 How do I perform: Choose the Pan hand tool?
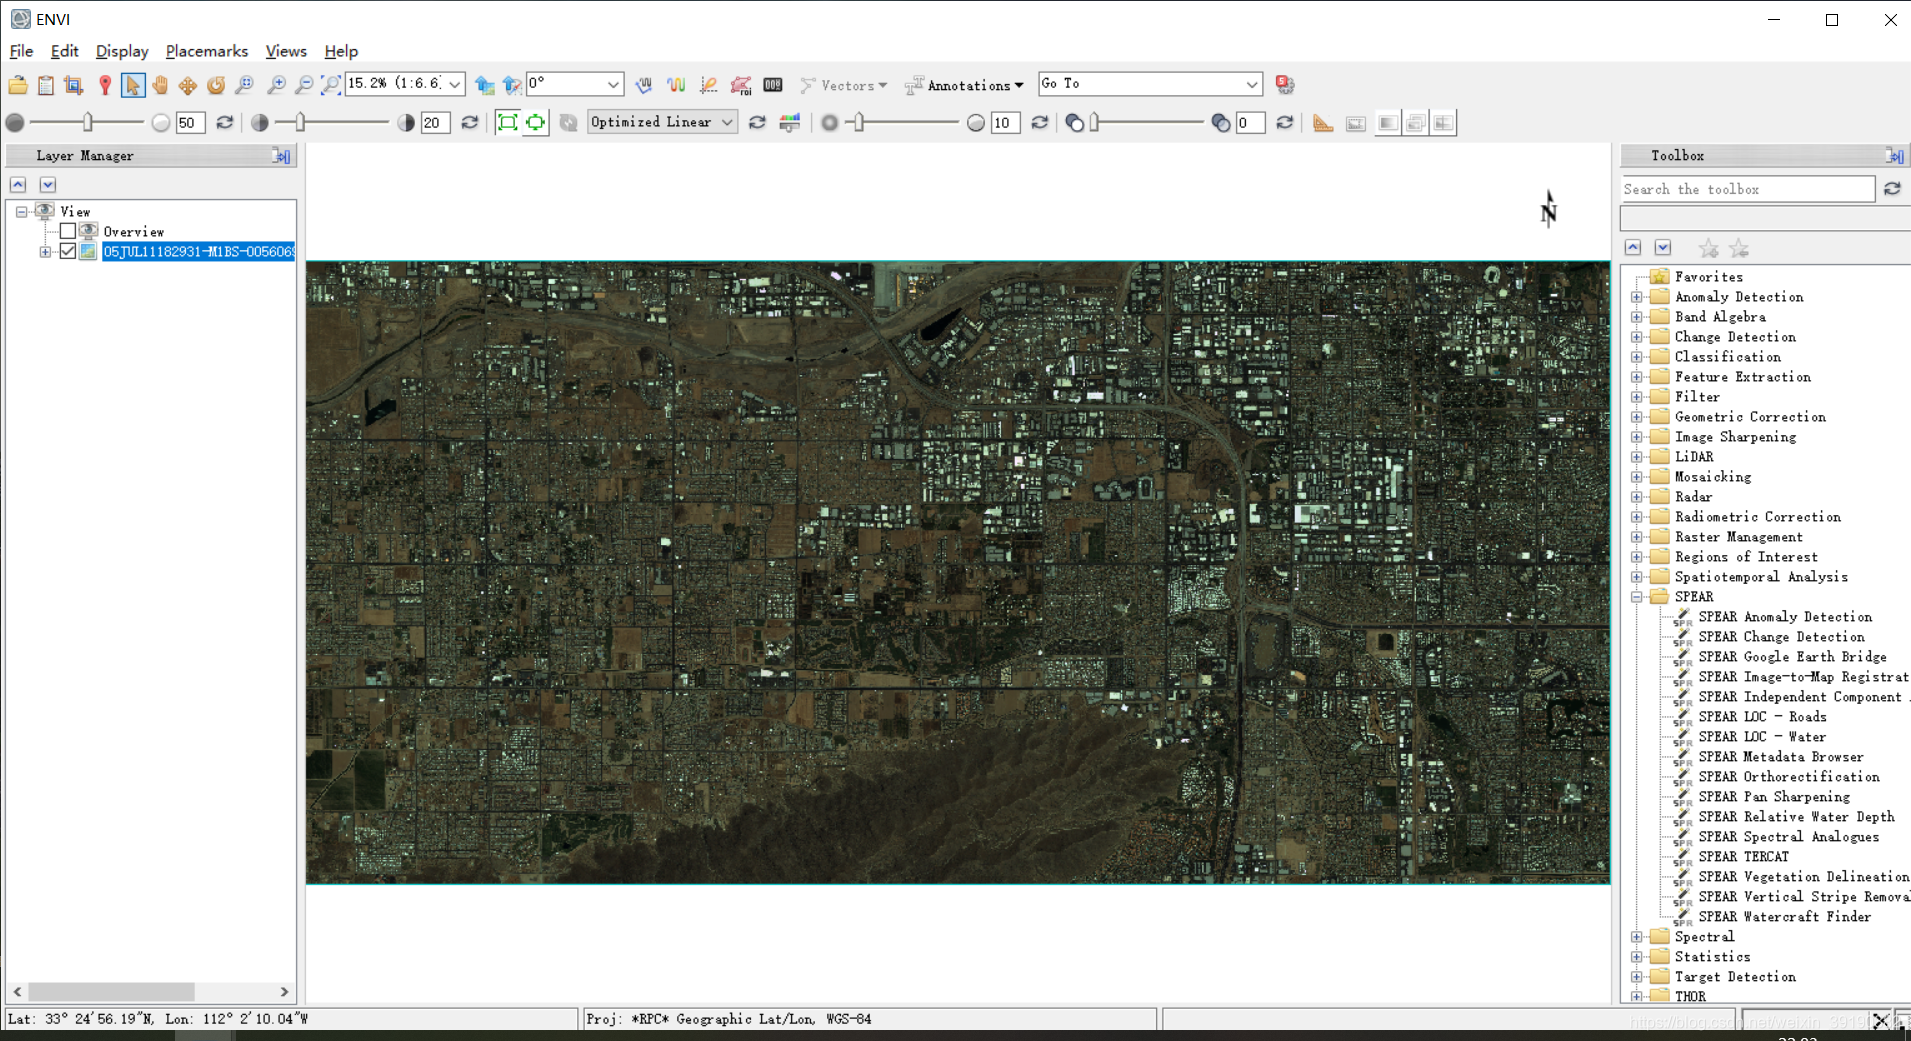[160, 85]
